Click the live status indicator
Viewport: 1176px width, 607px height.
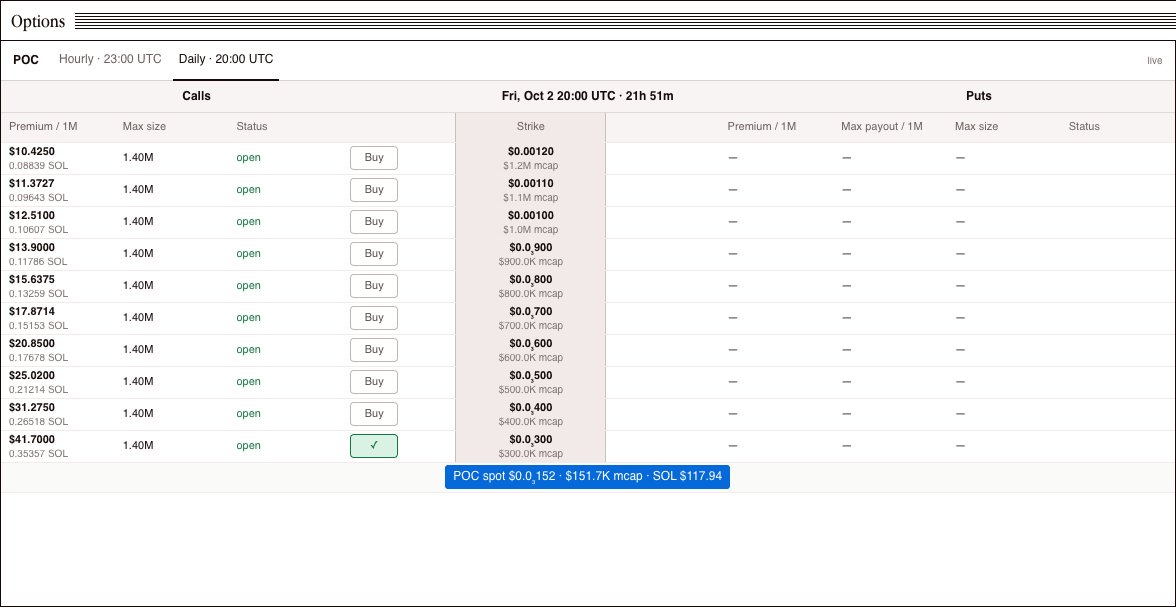tap(1154, 61)
